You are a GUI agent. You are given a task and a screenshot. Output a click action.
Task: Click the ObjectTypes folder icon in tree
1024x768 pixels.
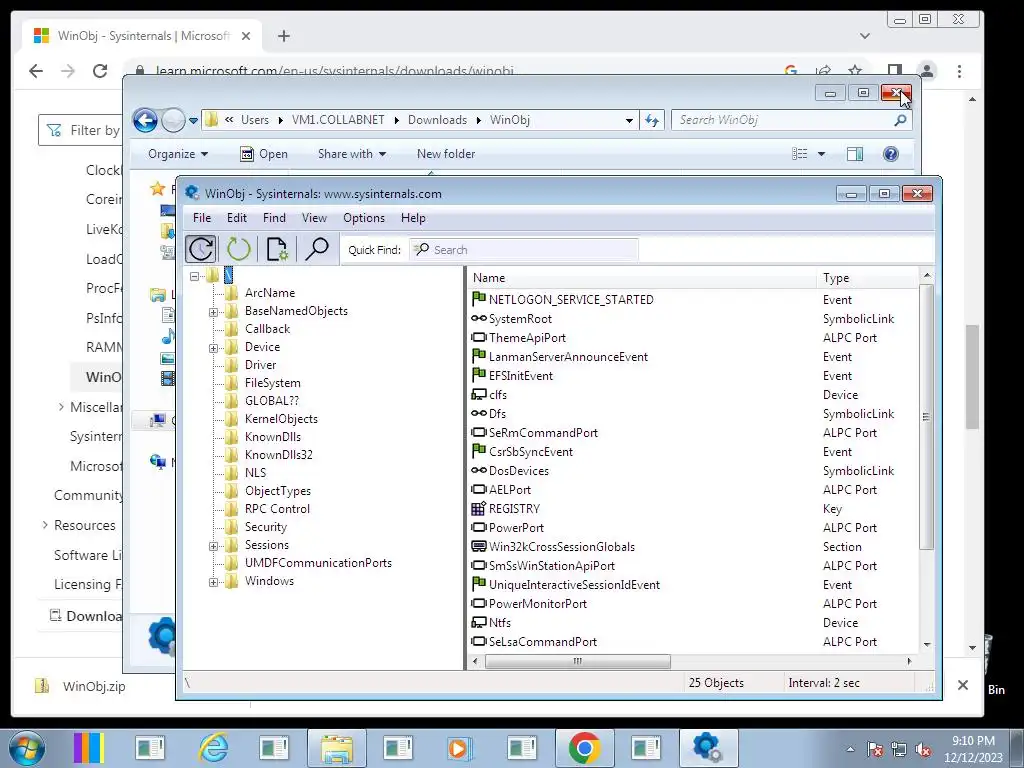(232, 490)
